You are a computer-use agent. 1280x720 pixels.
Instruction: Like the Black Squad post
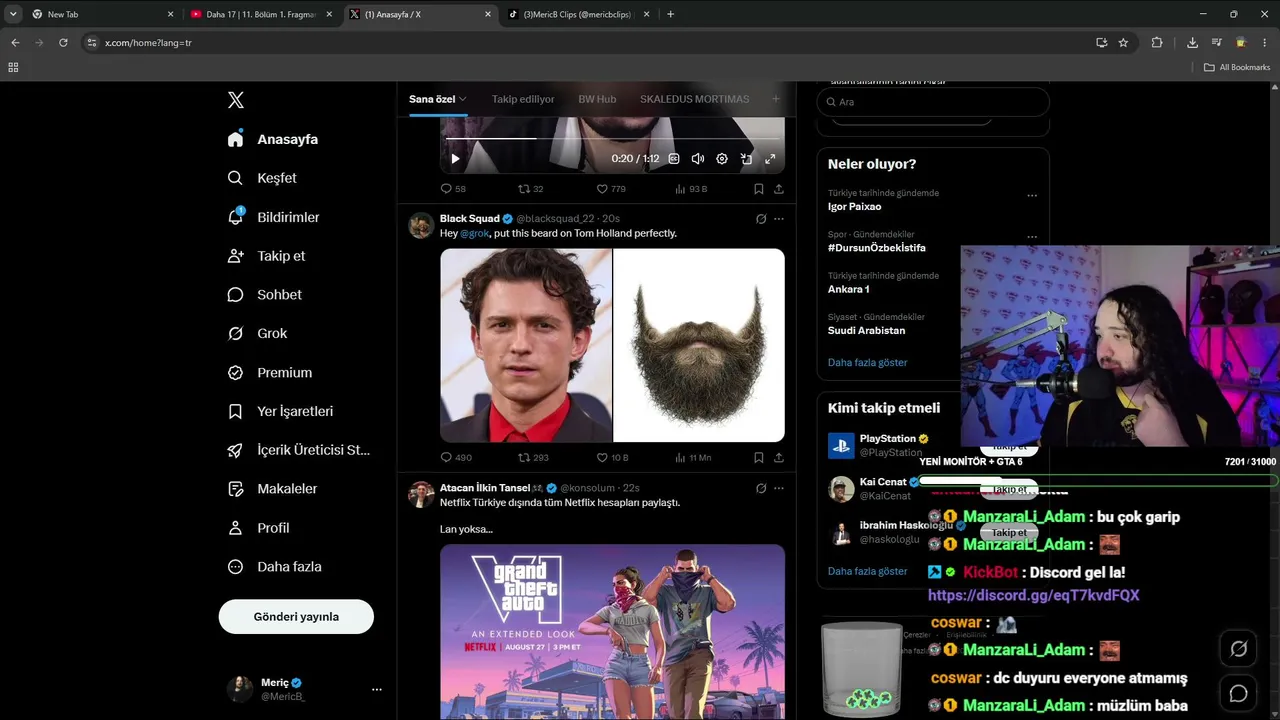(x=612, y=458)
